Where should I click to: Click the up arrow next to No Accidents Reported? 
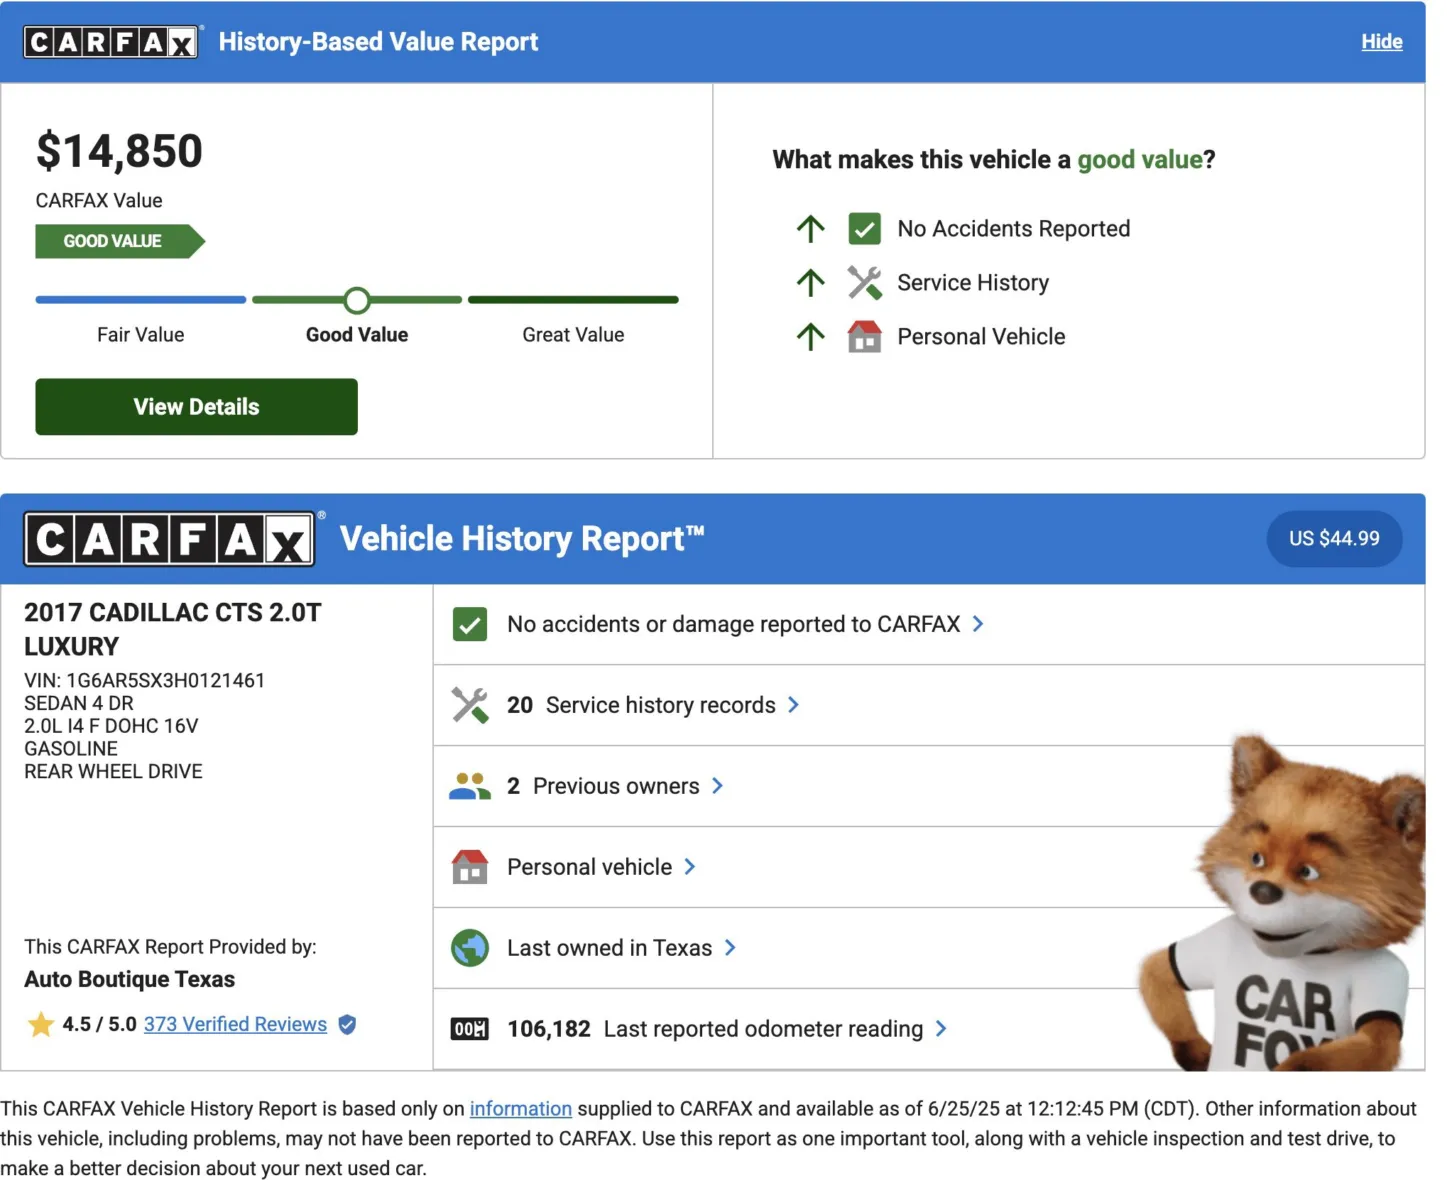coord(811,229)
